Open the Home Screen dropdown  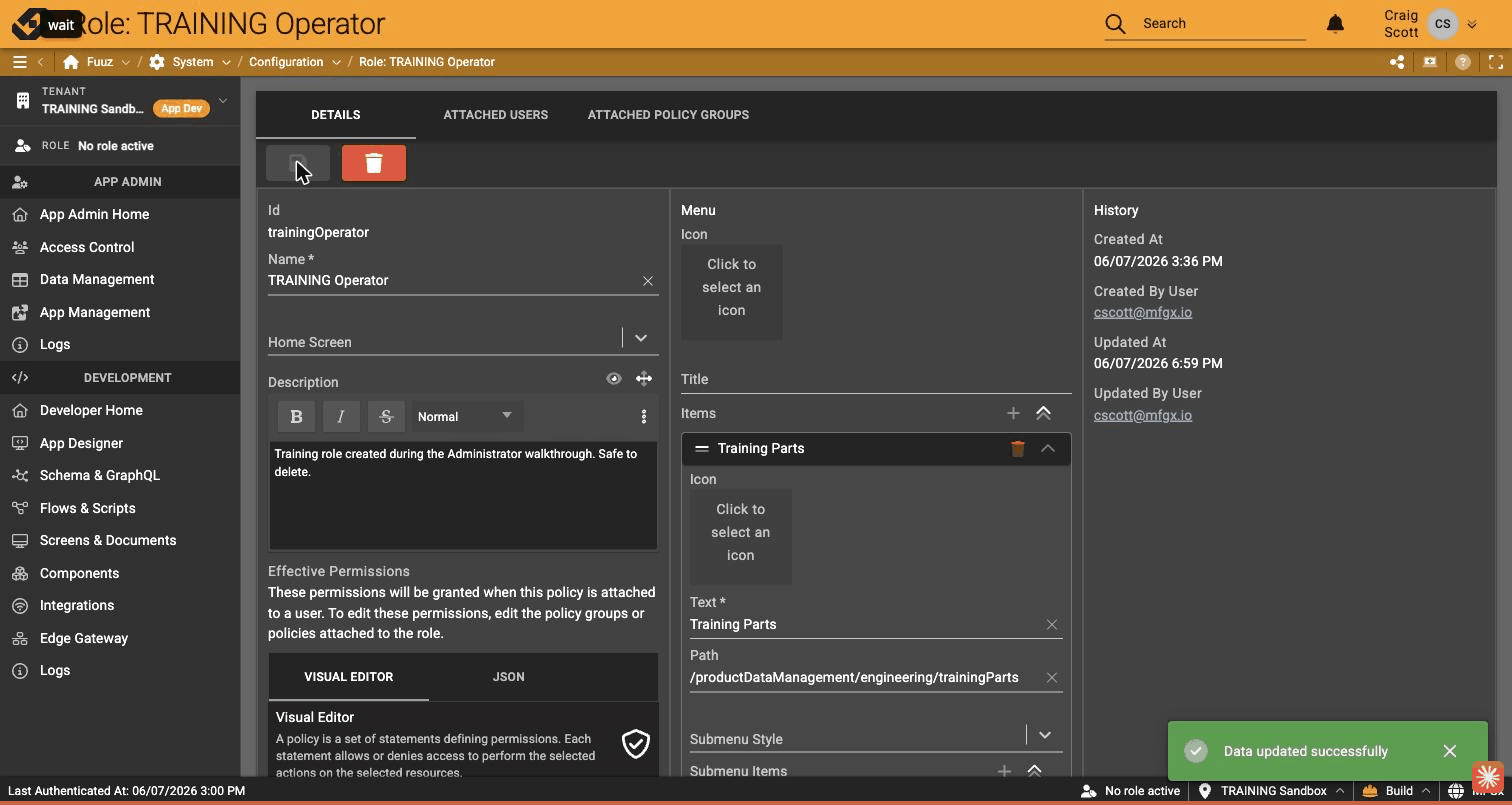tap(641, 338)
